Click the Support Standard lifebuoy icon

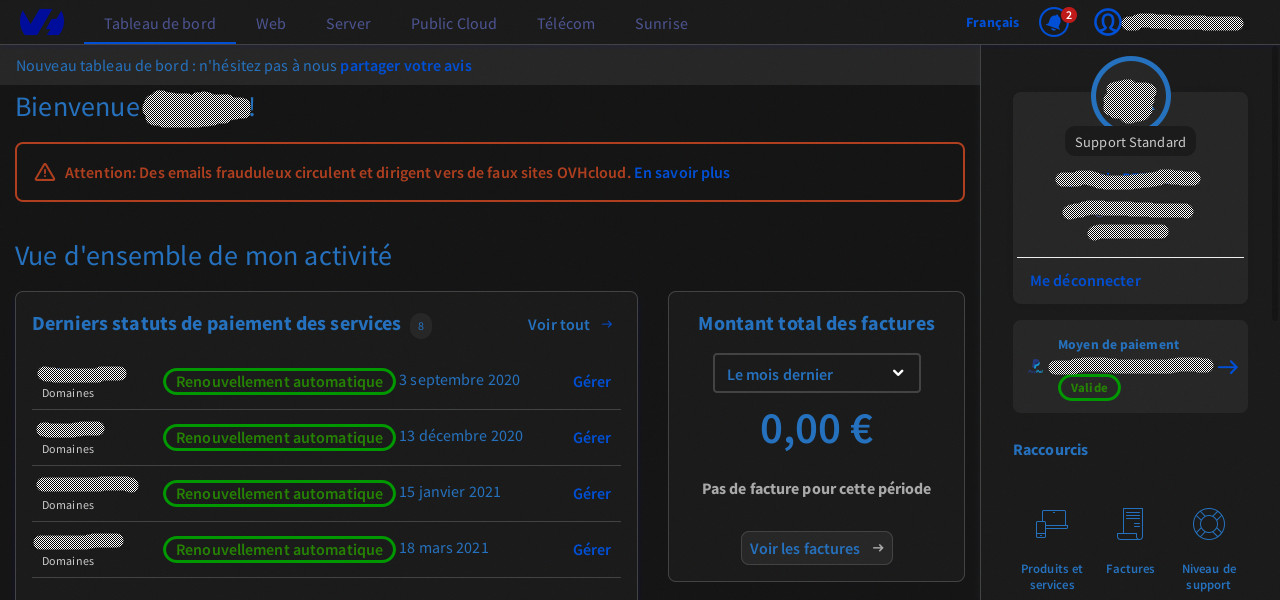[x=1130, y=95]
